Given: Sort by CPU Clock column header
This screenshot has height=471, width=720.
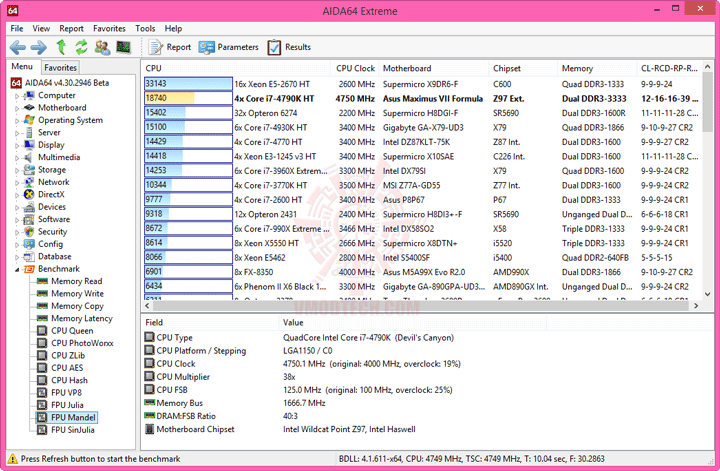Looking at the screenshot, I should 355,68.
